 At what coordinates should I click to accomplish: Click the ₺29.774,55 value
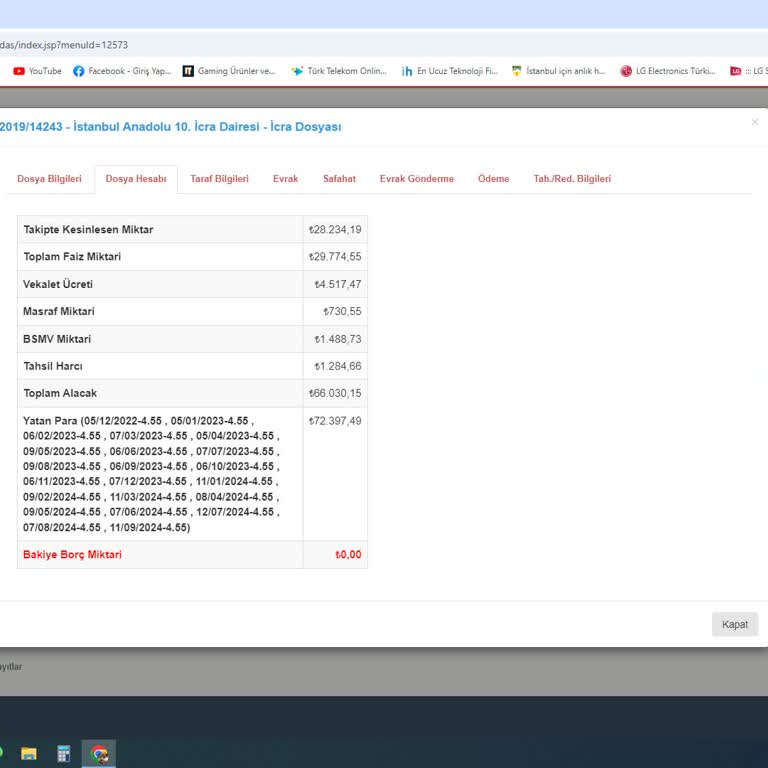(335, 257)
